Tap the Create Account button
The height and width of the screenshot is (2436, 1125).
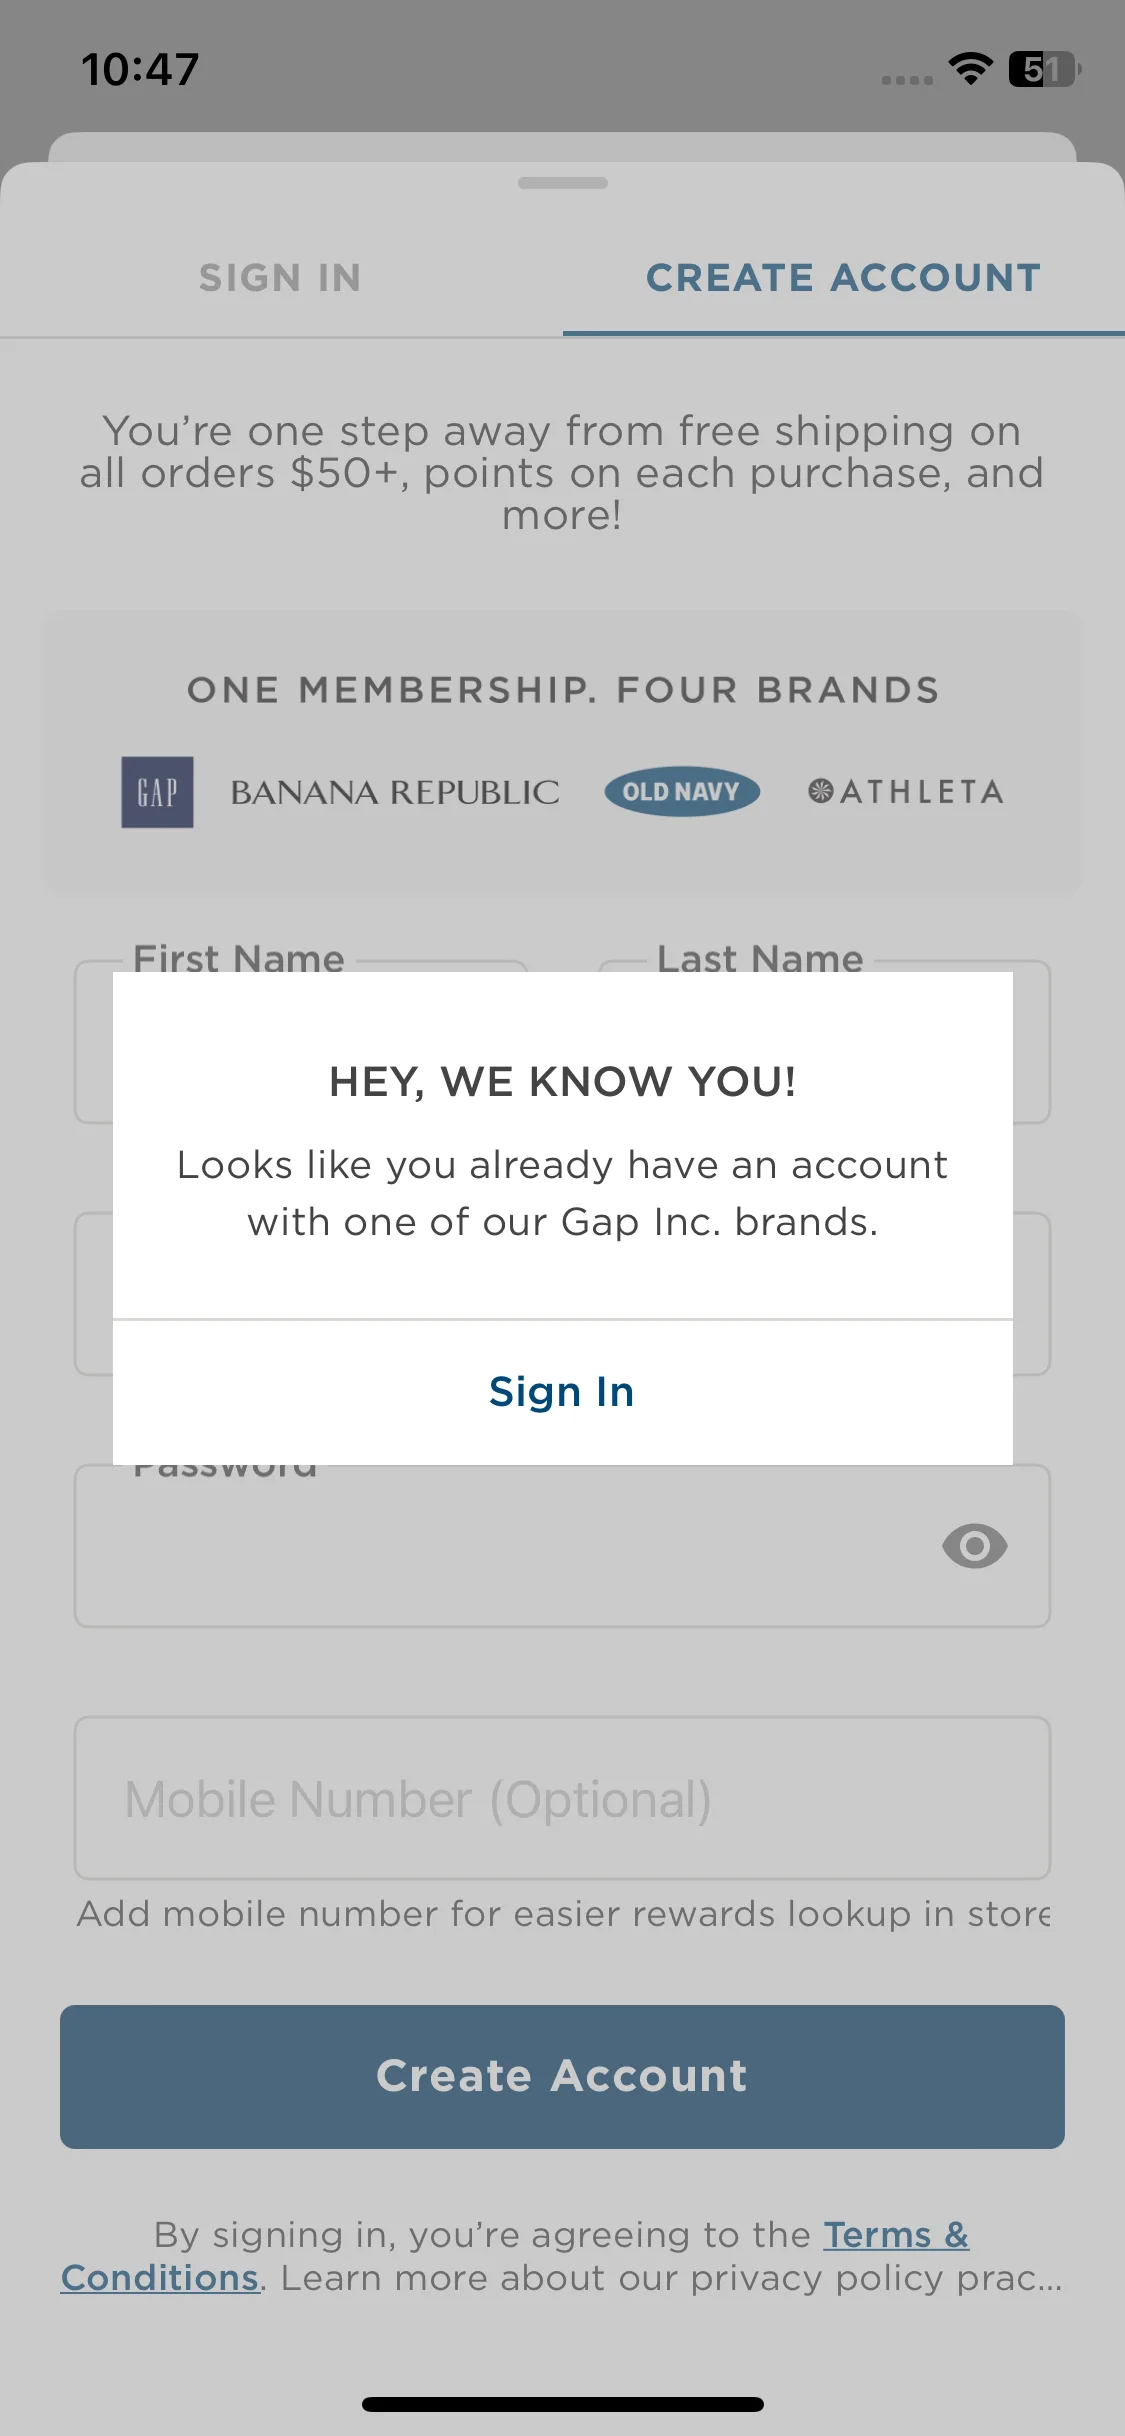pyautogui.click(x=562, y=2077)
